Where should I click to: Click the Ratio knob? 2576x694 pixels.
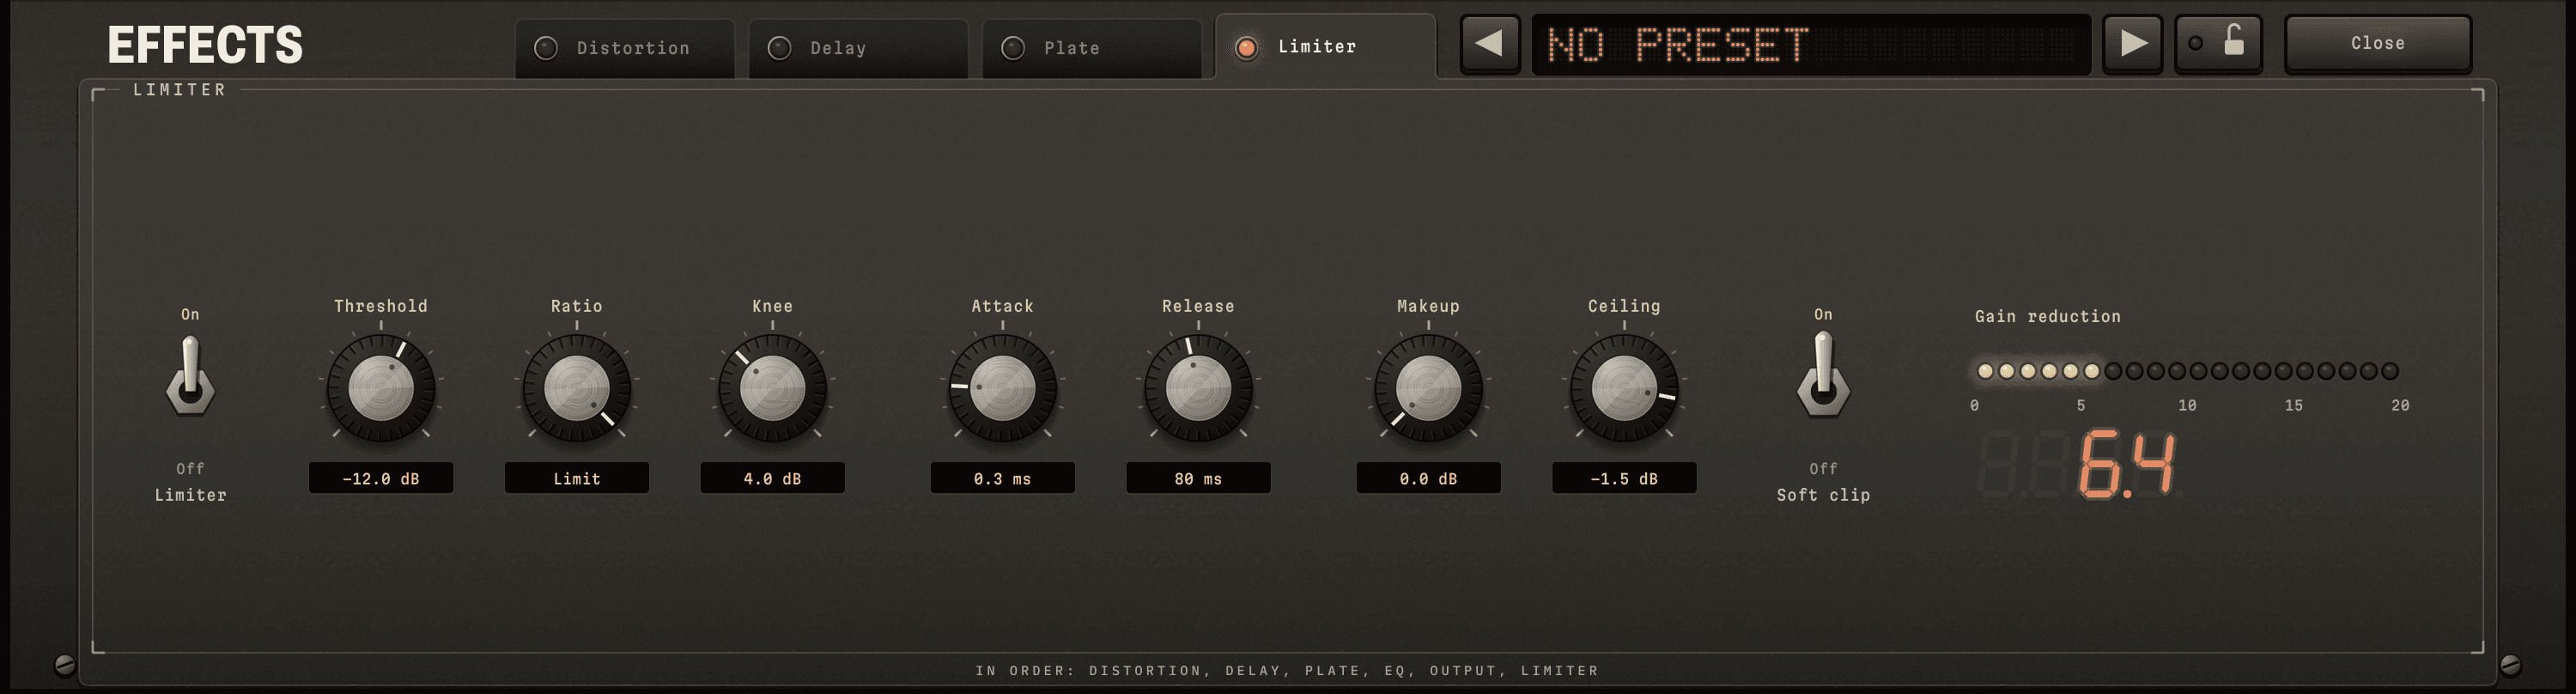point(577,388)
